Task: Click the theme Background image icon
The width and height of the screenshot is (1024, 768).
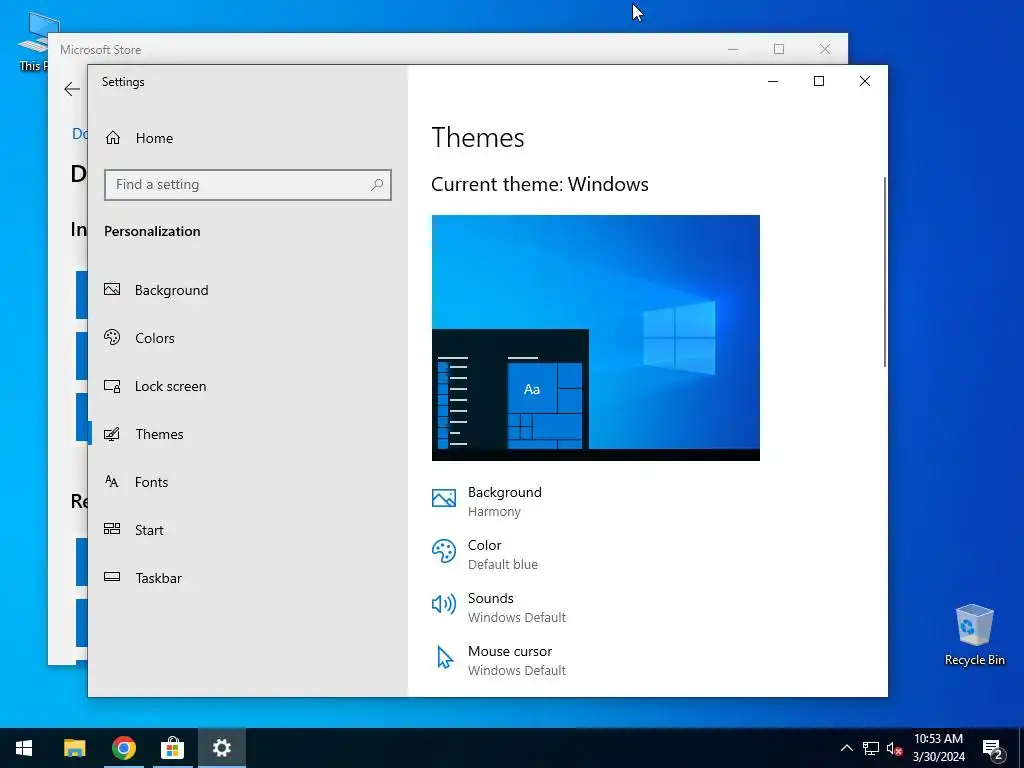Action: coord(444,498)
